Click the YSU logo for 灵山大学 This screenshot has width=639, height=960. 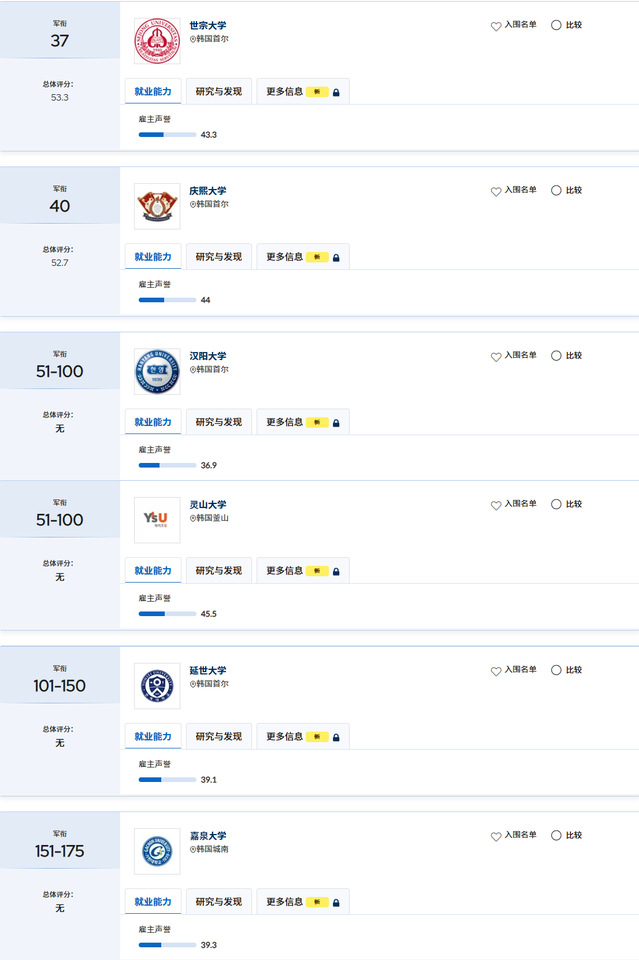[157, 520]
